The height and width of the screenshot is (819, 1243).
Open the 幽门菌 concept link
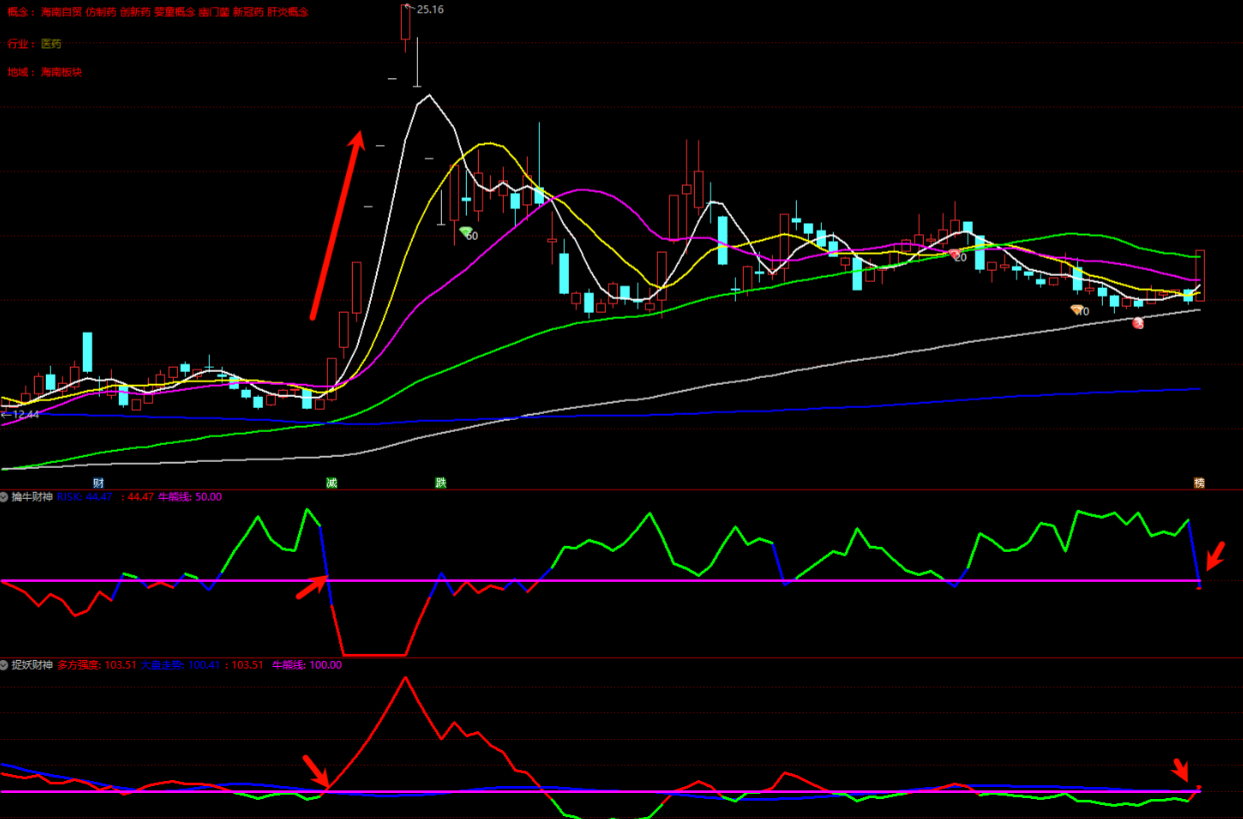[214, 12]
